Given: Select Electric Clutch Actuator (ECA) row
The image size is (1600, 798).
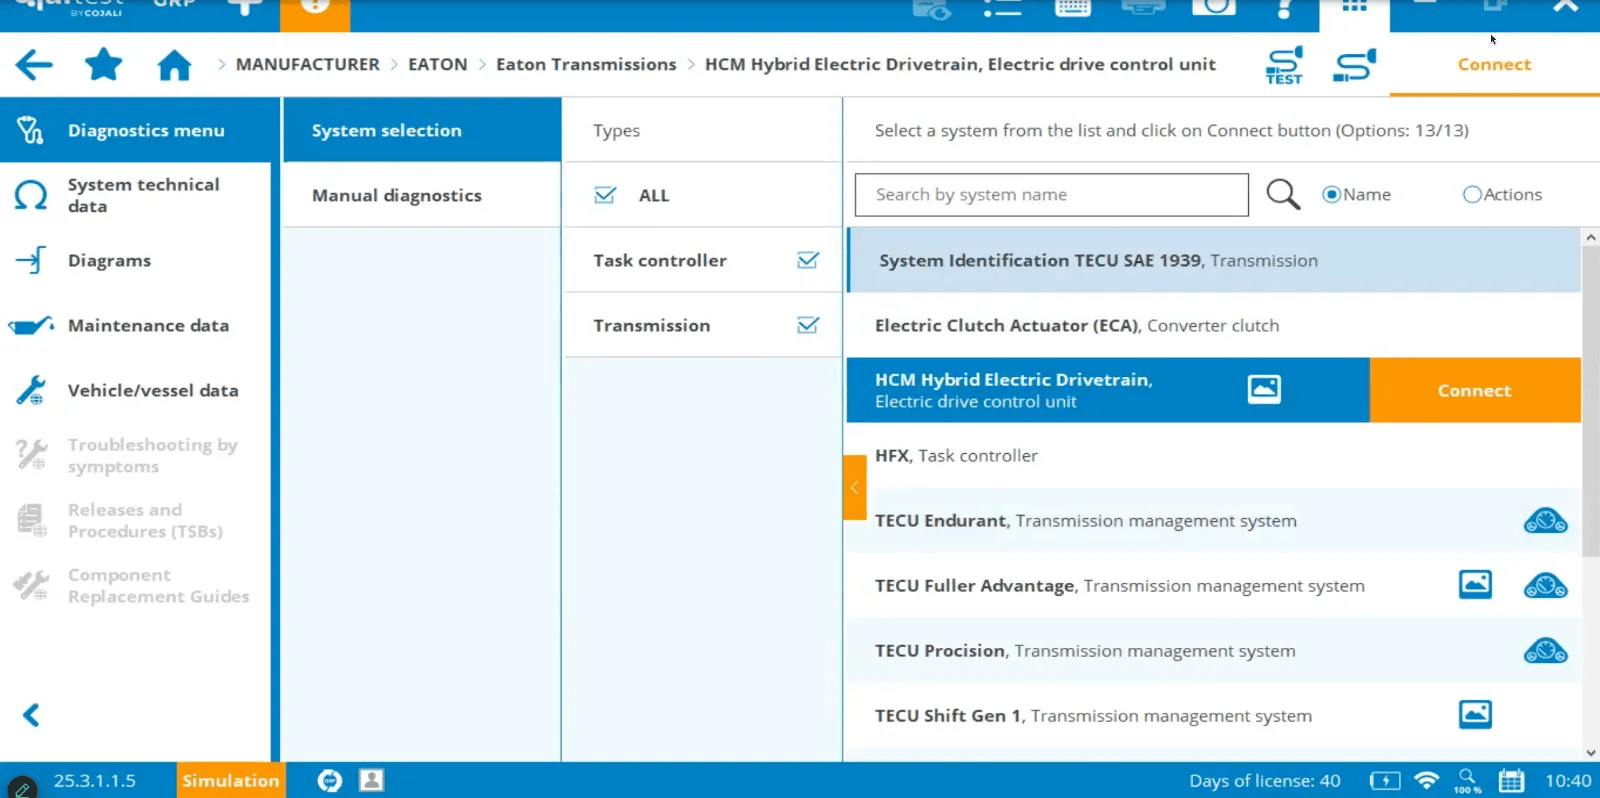Looking at the screenshot, I should pyautogui.click(x=1214, y=325).
